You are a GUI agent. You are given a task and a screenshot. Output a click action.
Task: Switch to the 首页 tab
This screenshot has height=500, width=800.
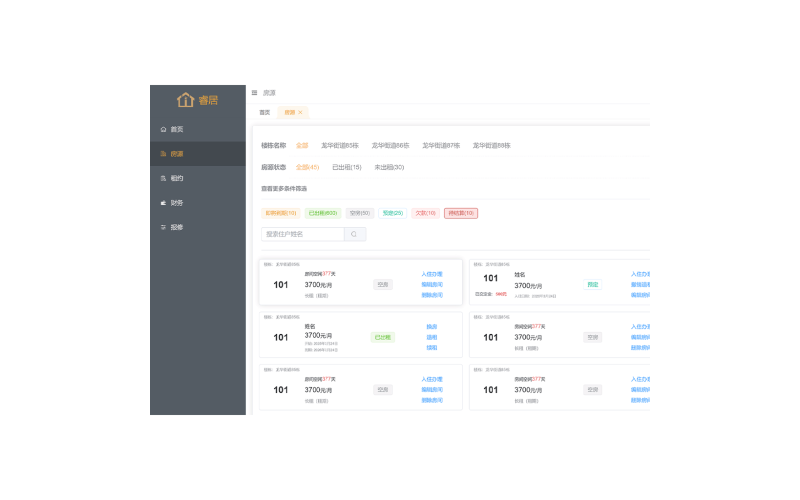click(x=265, y=112)
